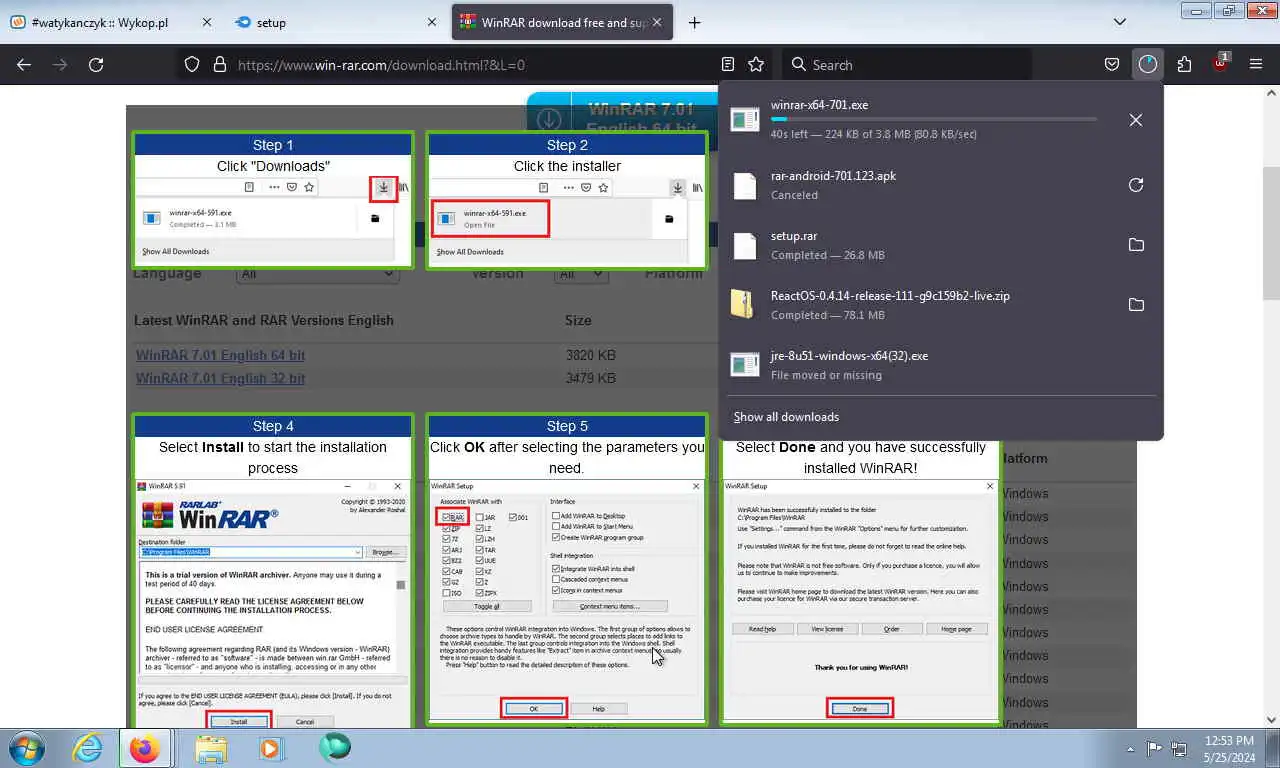Click the Step 4 Select Install thumbnail

[273, 570]
